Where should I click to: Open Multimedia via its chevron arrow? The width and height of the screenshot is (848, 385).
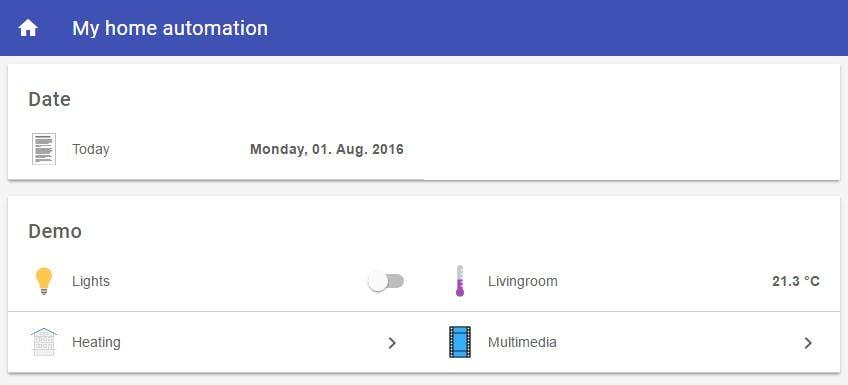pyautogui.click(x=808, y=342)
